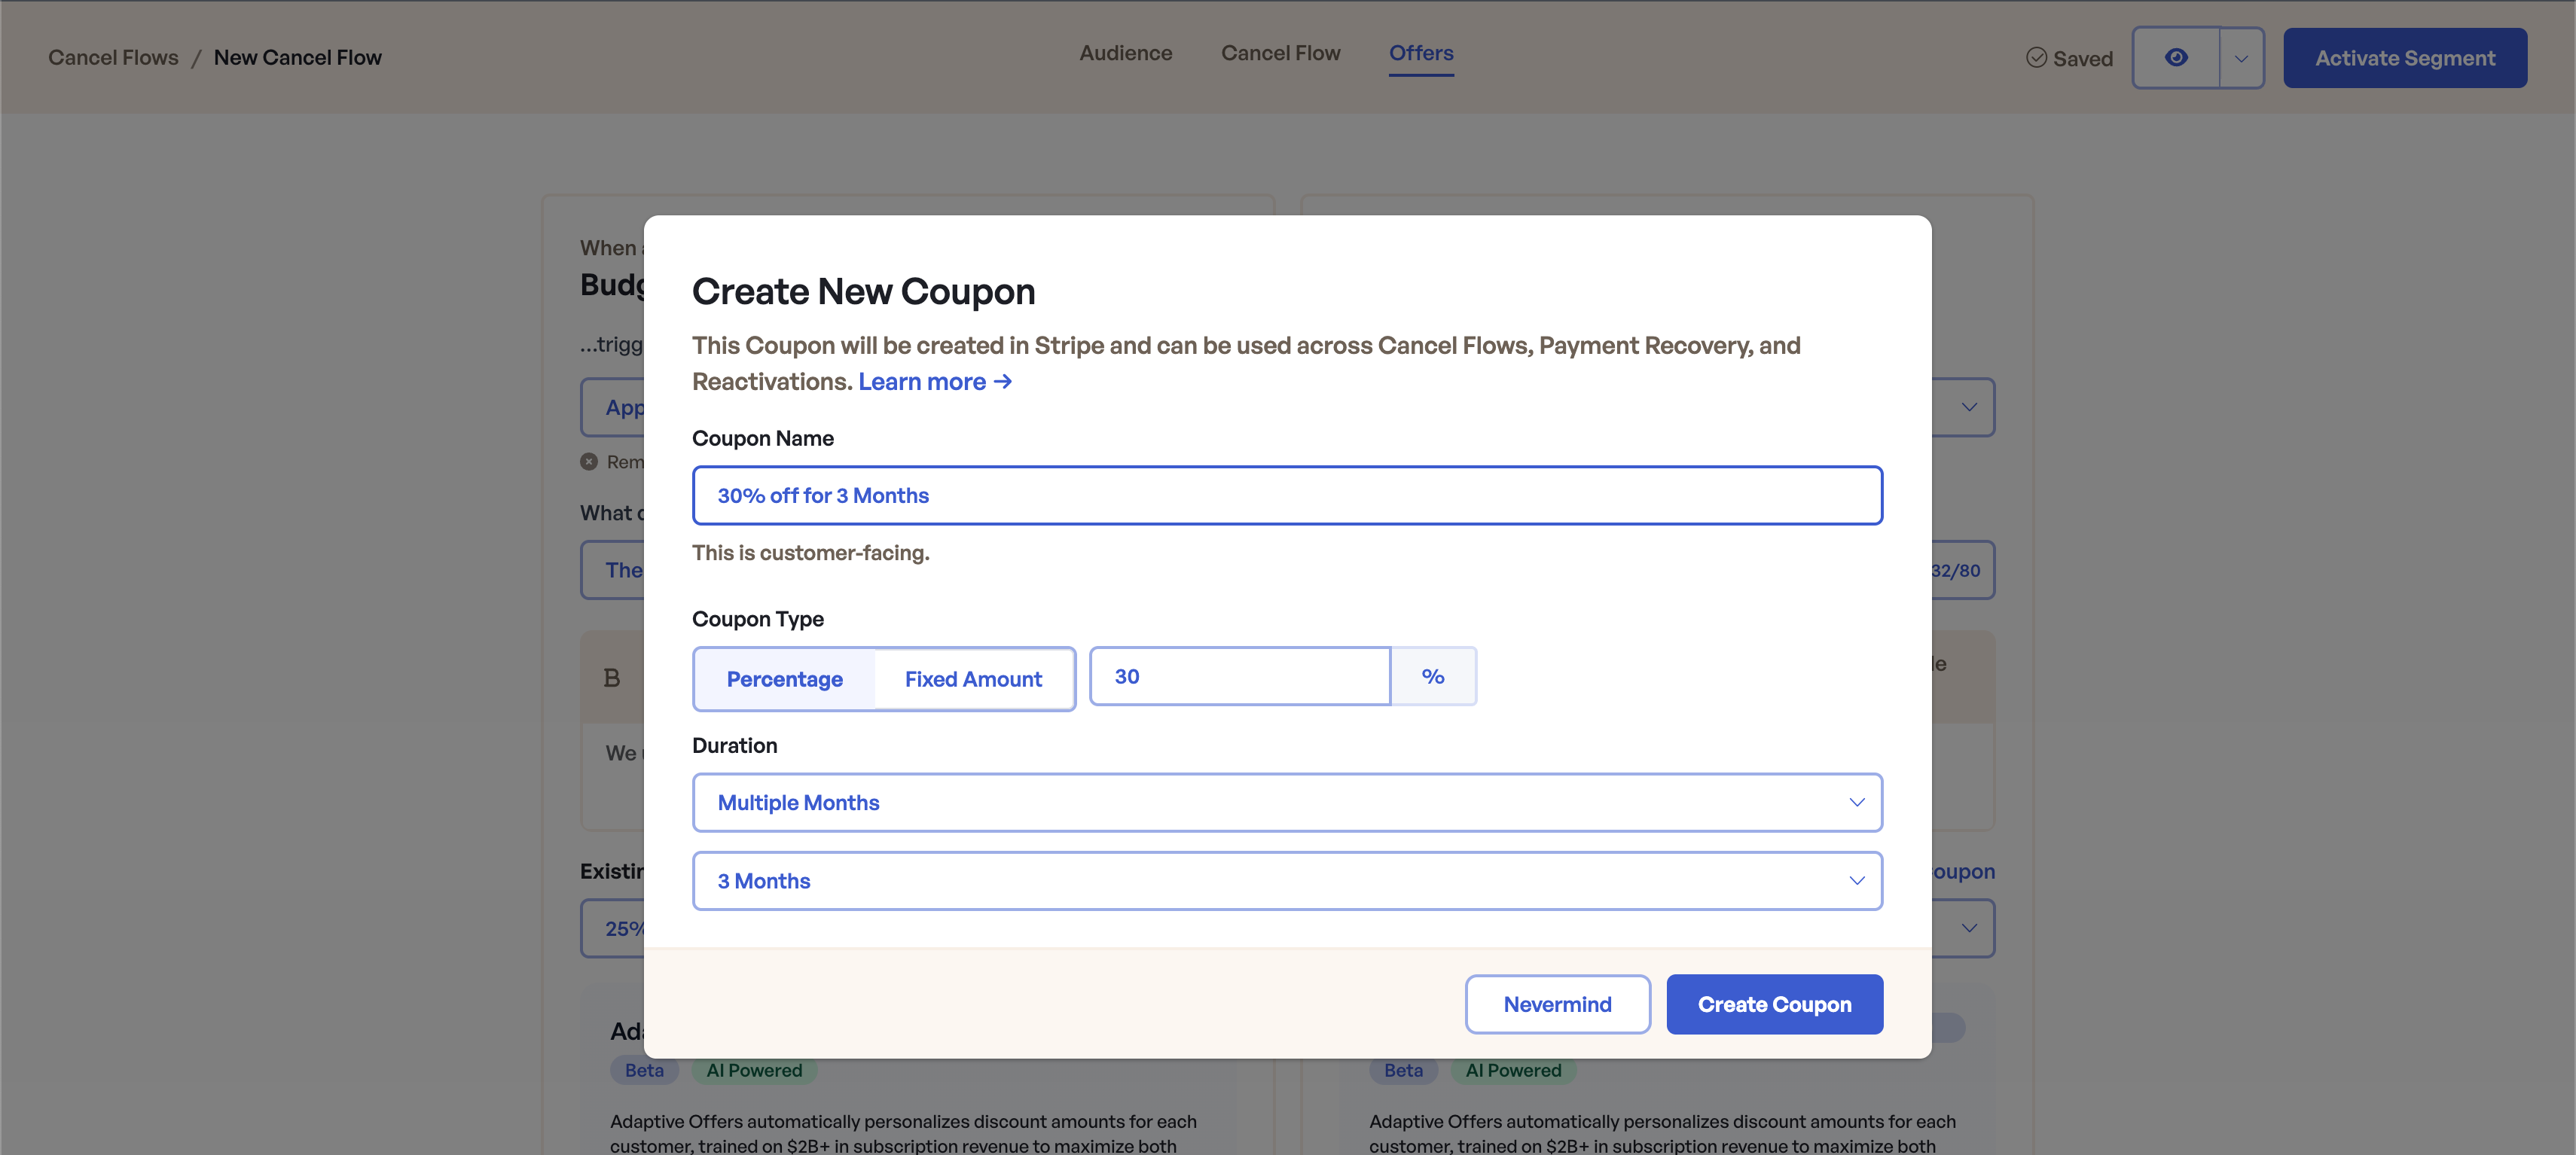Click the Coupon Name input showing "30% off for 3 Months"
The image size is (2576, 1155).
click(x=1286, y=495)
